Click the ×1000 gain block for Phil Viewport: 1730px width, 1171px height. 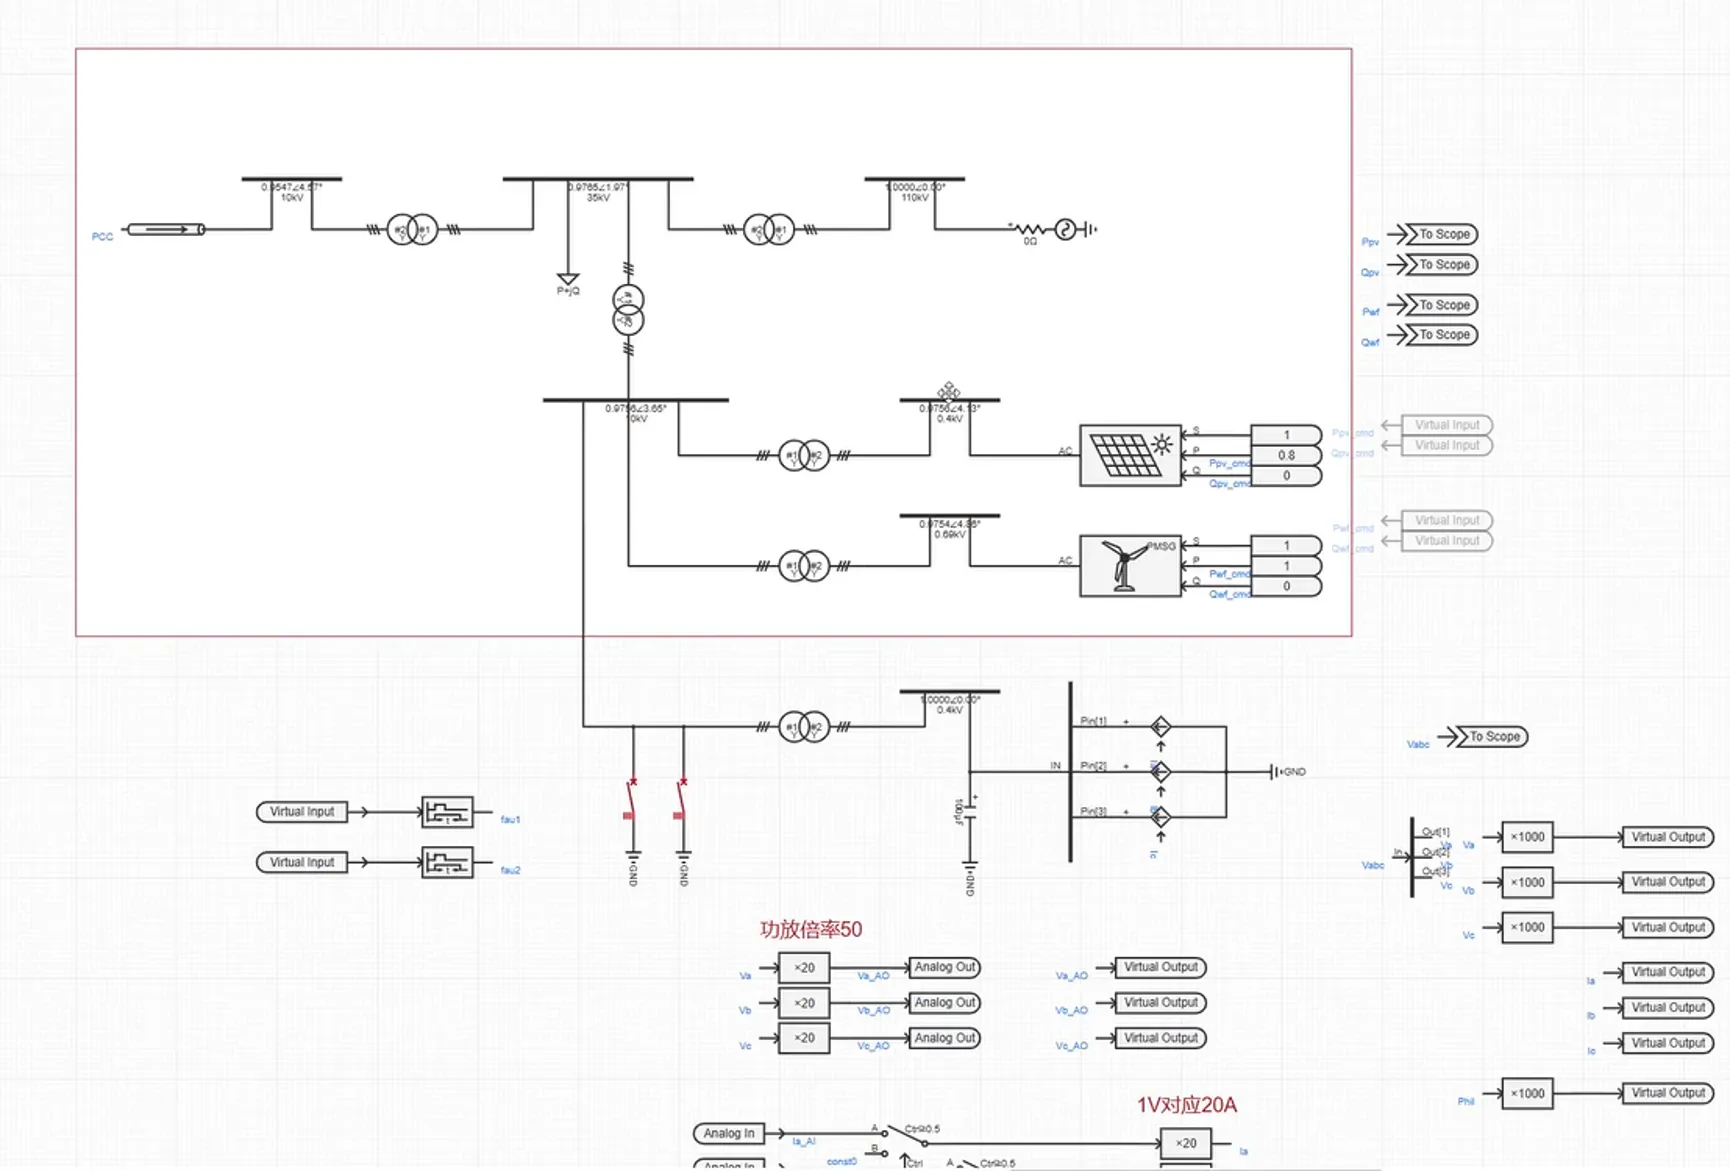[1527, 1094]
